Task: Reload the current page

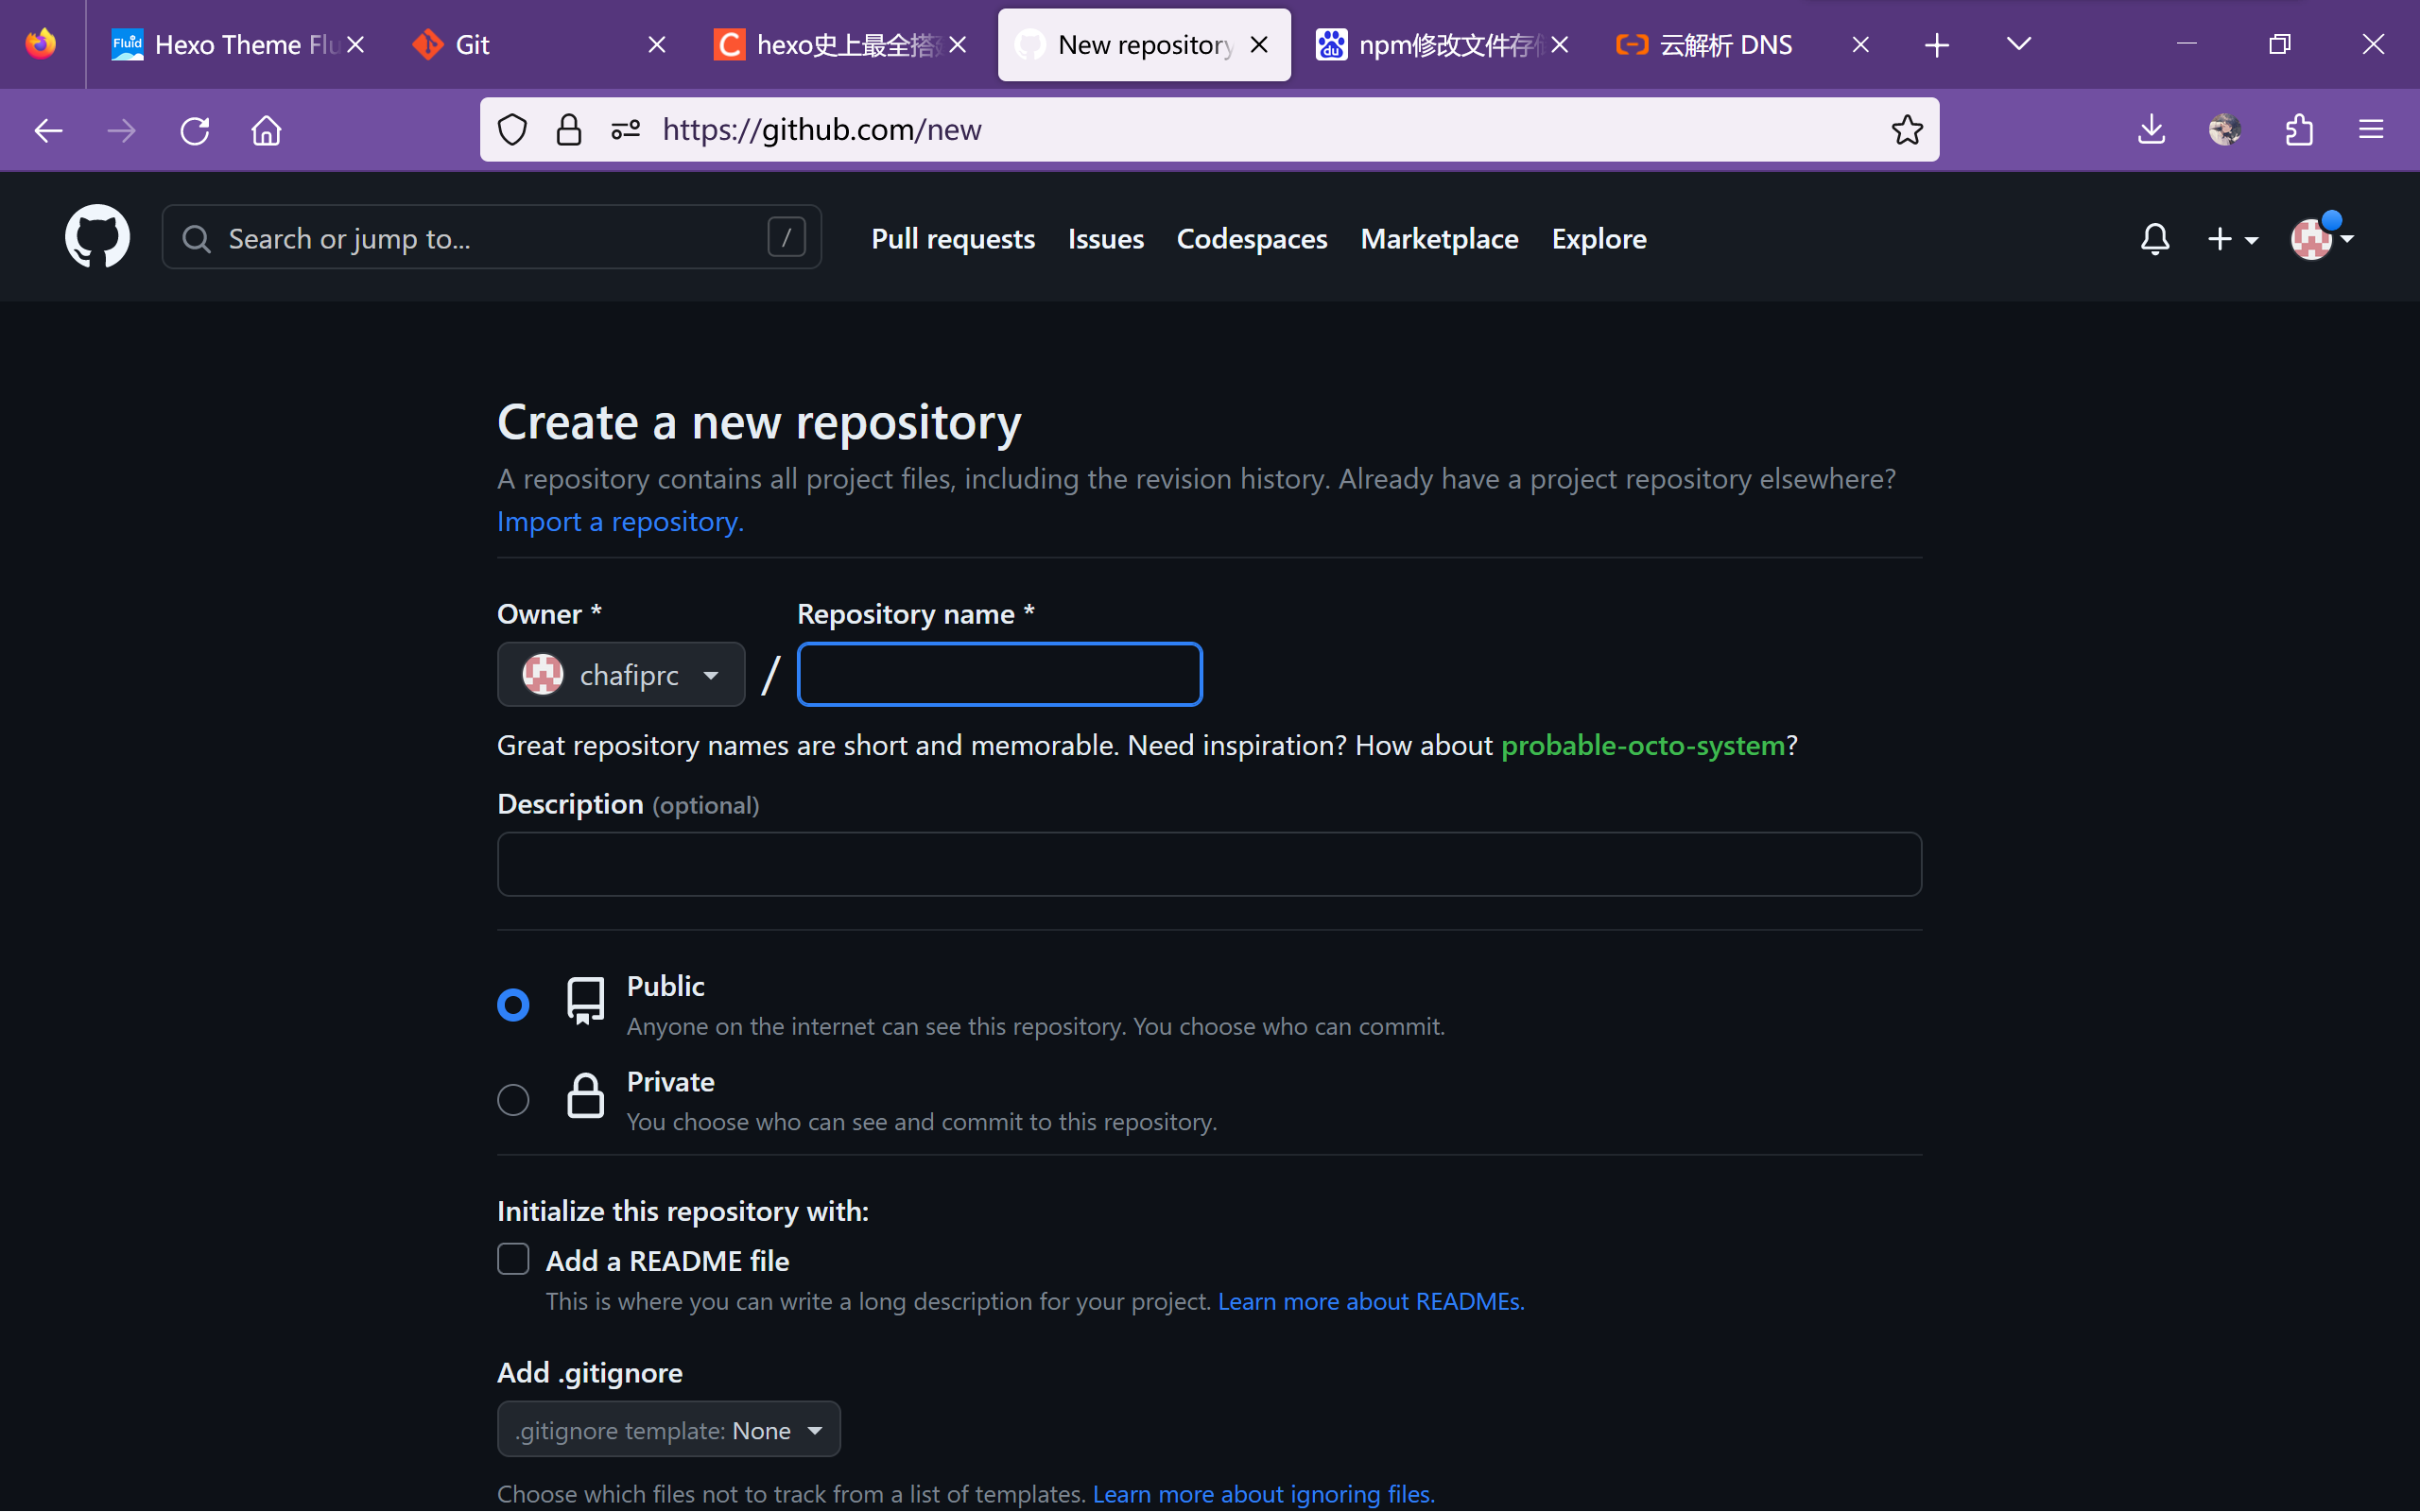Action: tap(195, 130)
